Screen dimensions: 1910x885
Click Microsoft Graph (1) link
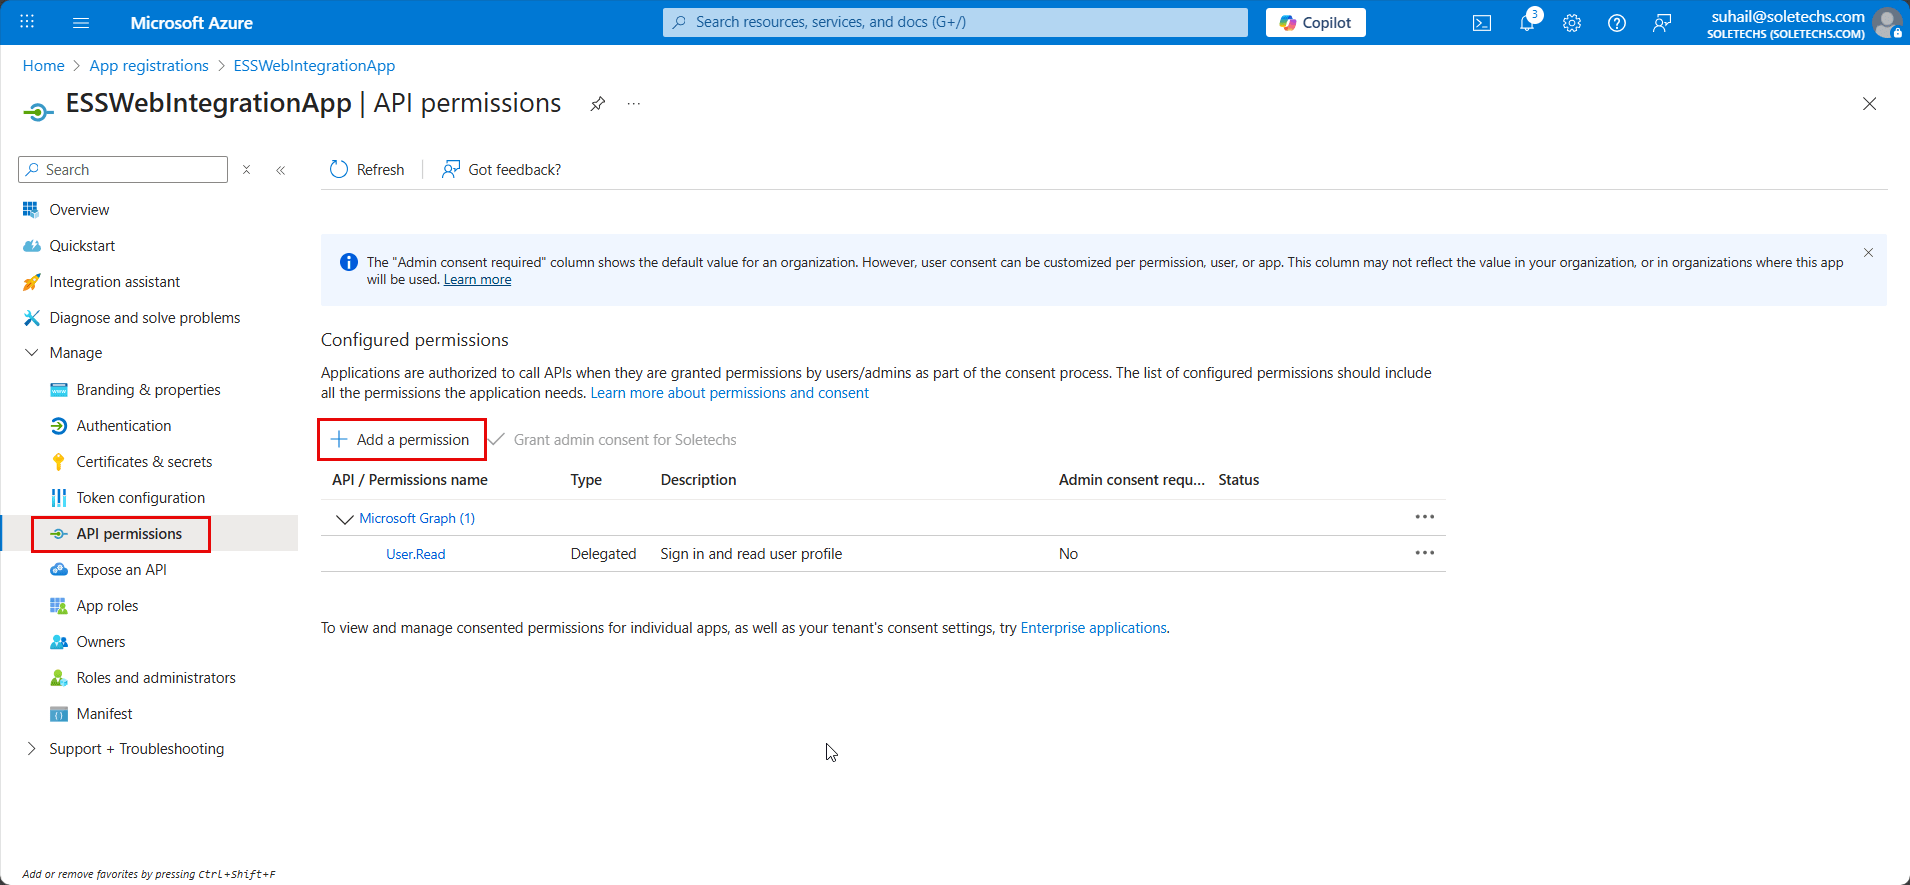coord(417,518)
